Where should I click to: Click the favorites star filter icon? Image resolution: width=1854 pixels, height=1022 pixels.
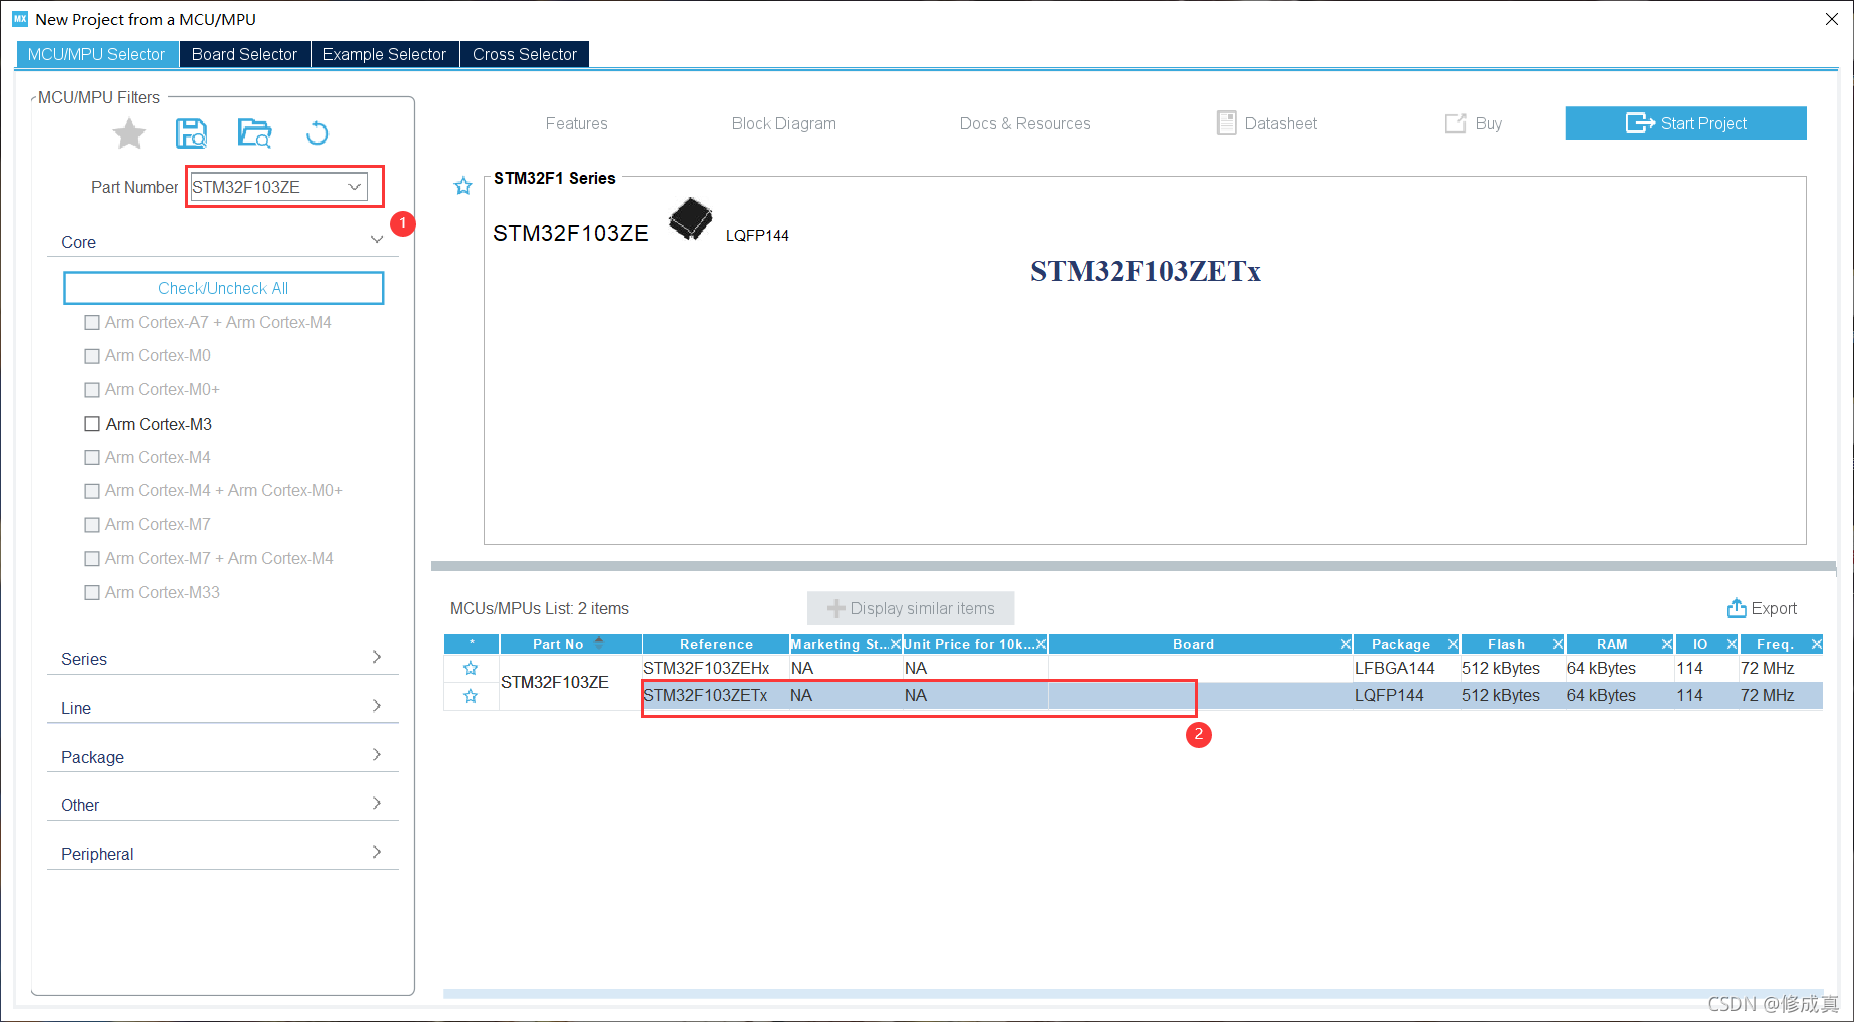129,133
